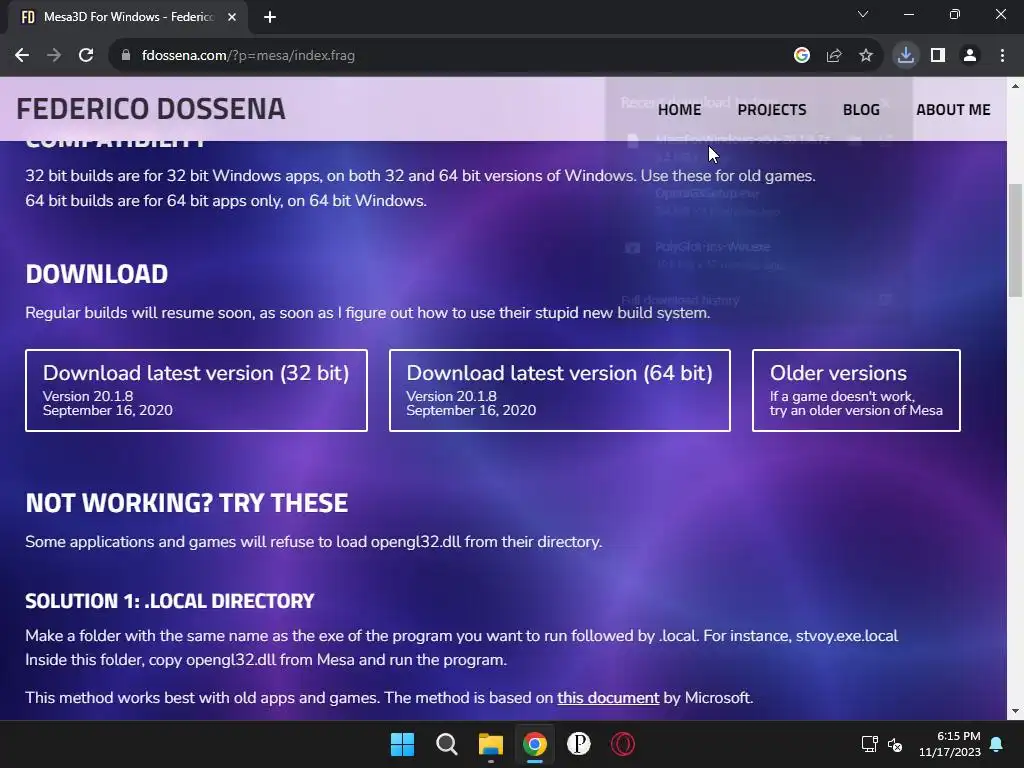The width and height of the screenshot is (1024, 768).
Task: Open Opera browser from taskbar
Action: coord(623,744)
